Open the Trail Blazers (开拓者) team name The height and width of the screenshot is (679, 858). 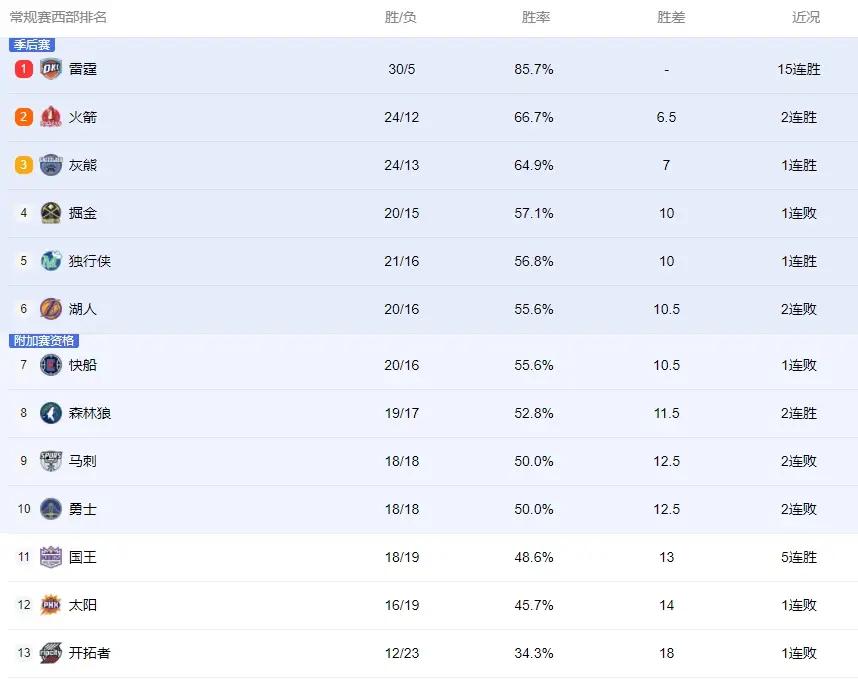pyautogui.click(x=90, y=653)
